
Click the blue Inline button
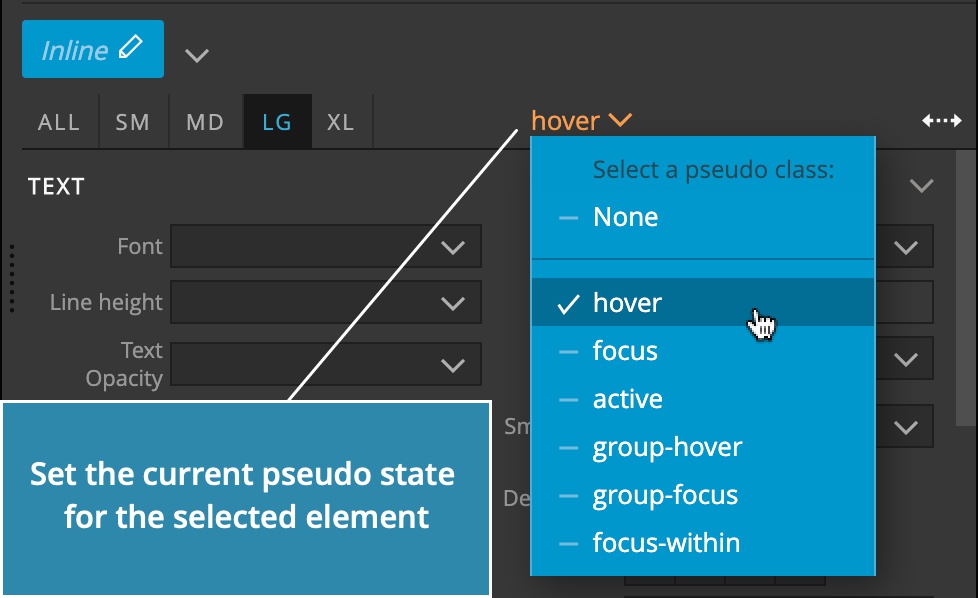[x=93, y=49]
